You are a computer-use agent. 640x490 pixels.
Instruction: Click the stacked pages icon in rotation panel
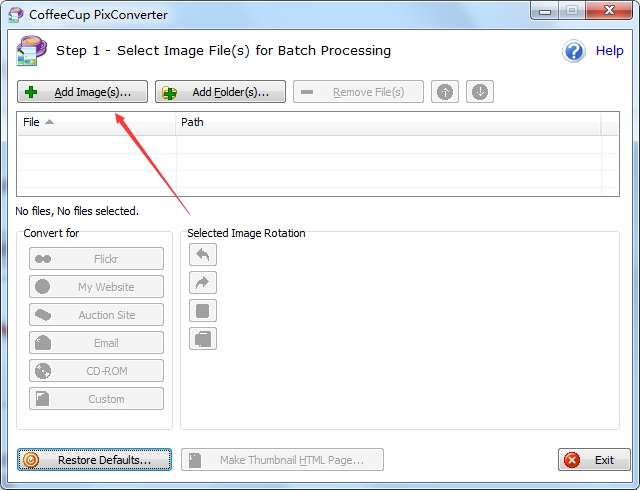pyautogui.click(x=203, y=339)
